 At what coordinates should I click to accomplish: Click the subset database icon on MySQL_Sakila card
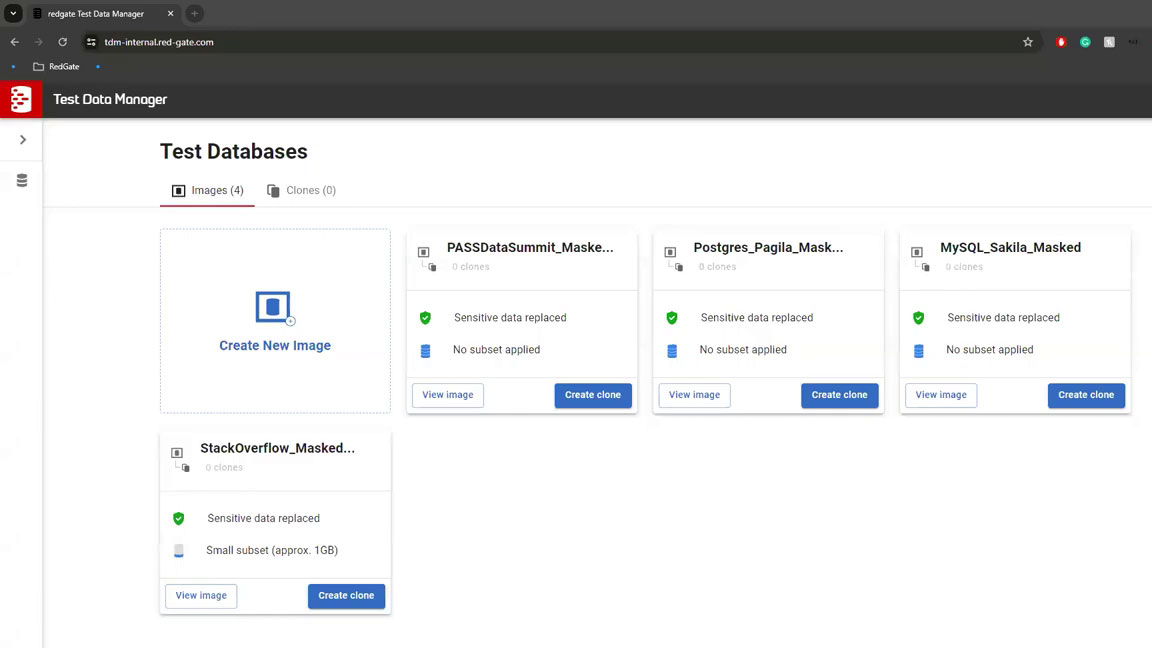click(x=918, y=350)
